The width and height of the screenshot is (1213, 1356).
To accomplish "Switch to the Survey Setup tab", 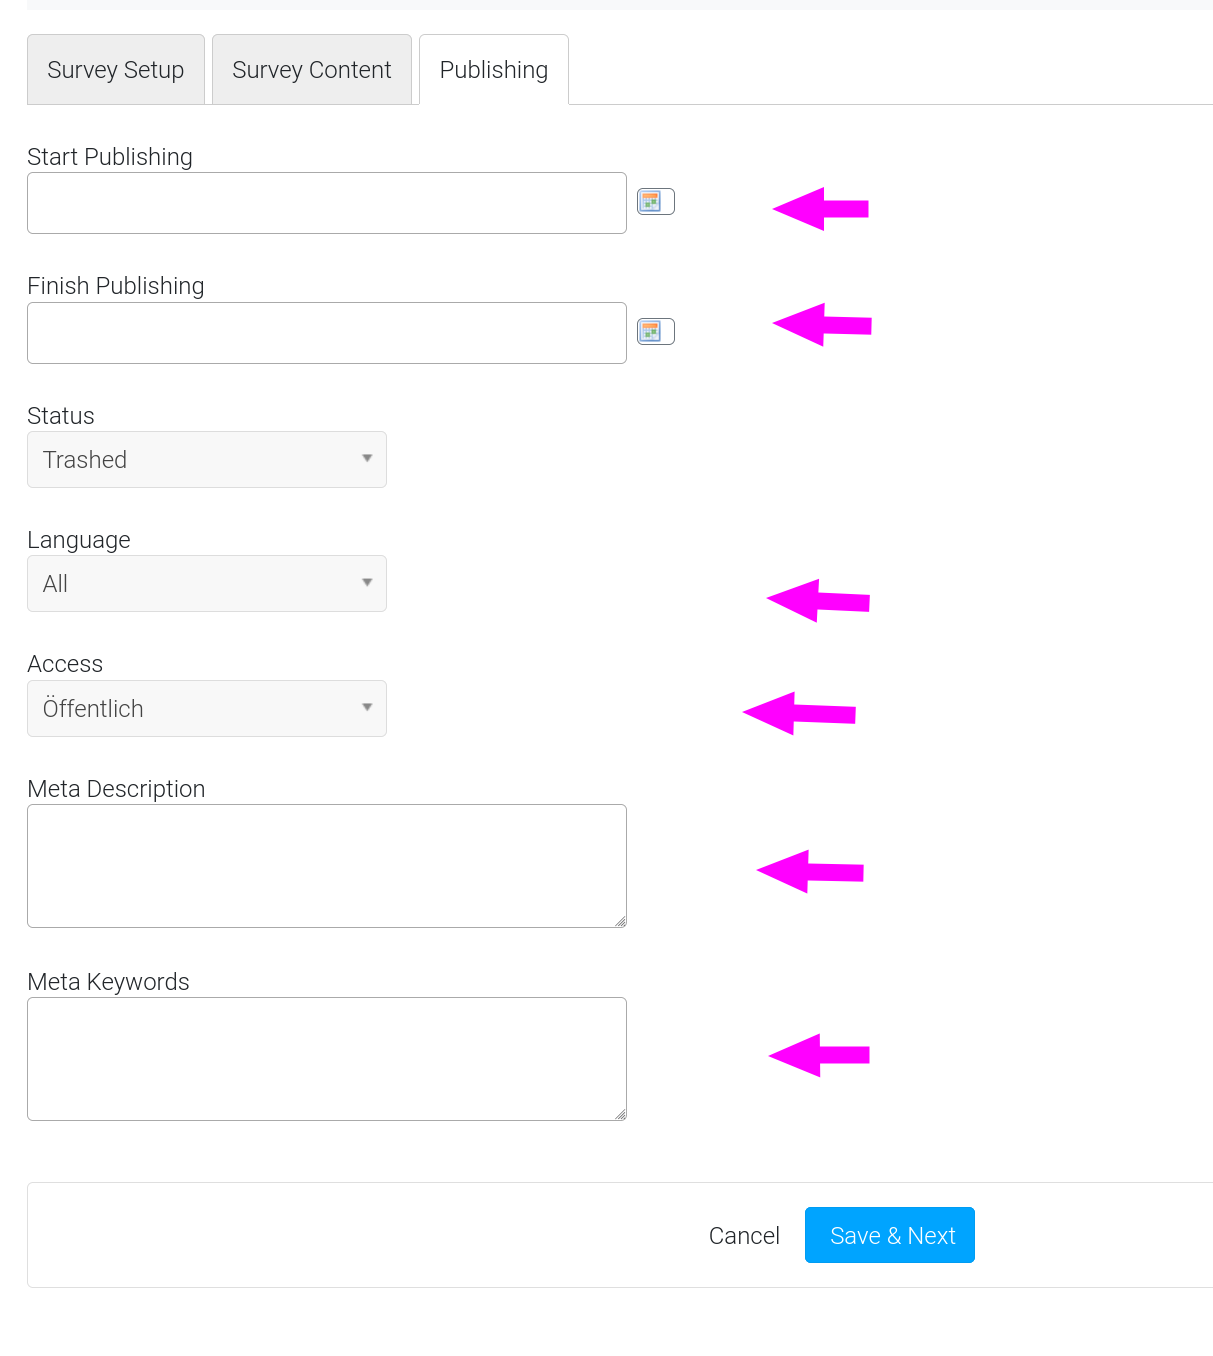I will [116, 70].
